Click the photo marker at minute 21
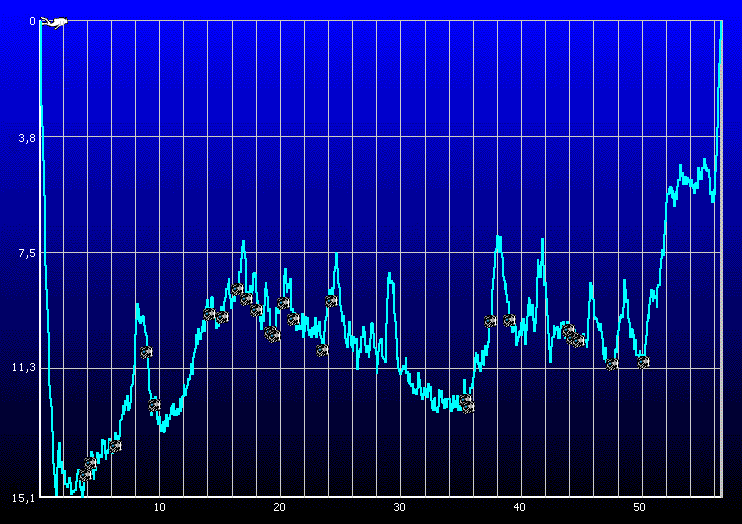 pyautogui.click(x=293, y=319)
